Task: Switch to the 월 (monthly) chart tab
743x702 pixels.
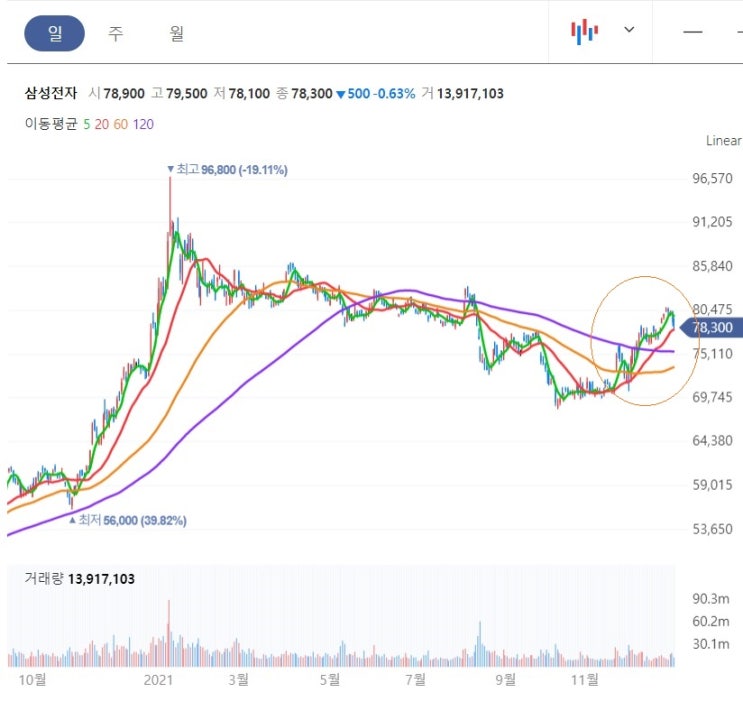Action: click(x=176, y=33)
